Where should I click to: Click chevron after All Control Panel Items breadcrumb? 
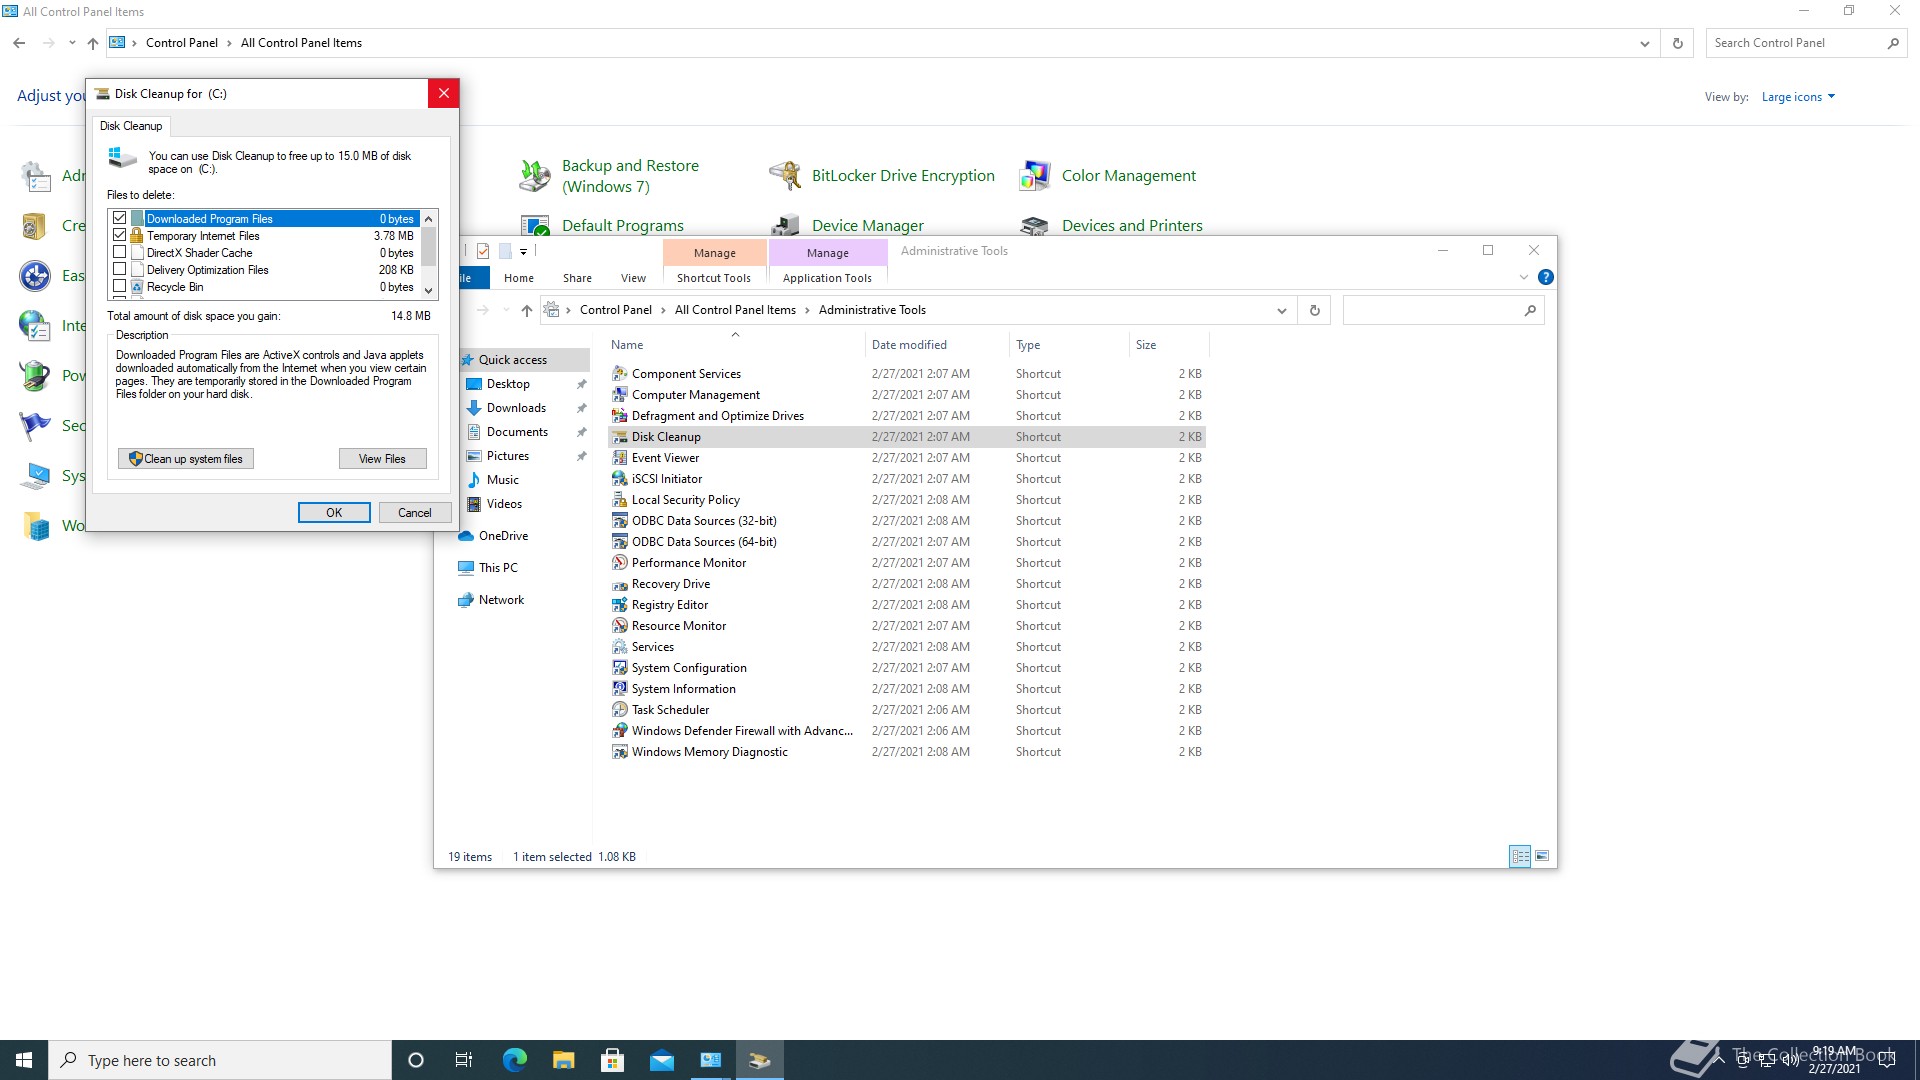(x=807, y=310)
